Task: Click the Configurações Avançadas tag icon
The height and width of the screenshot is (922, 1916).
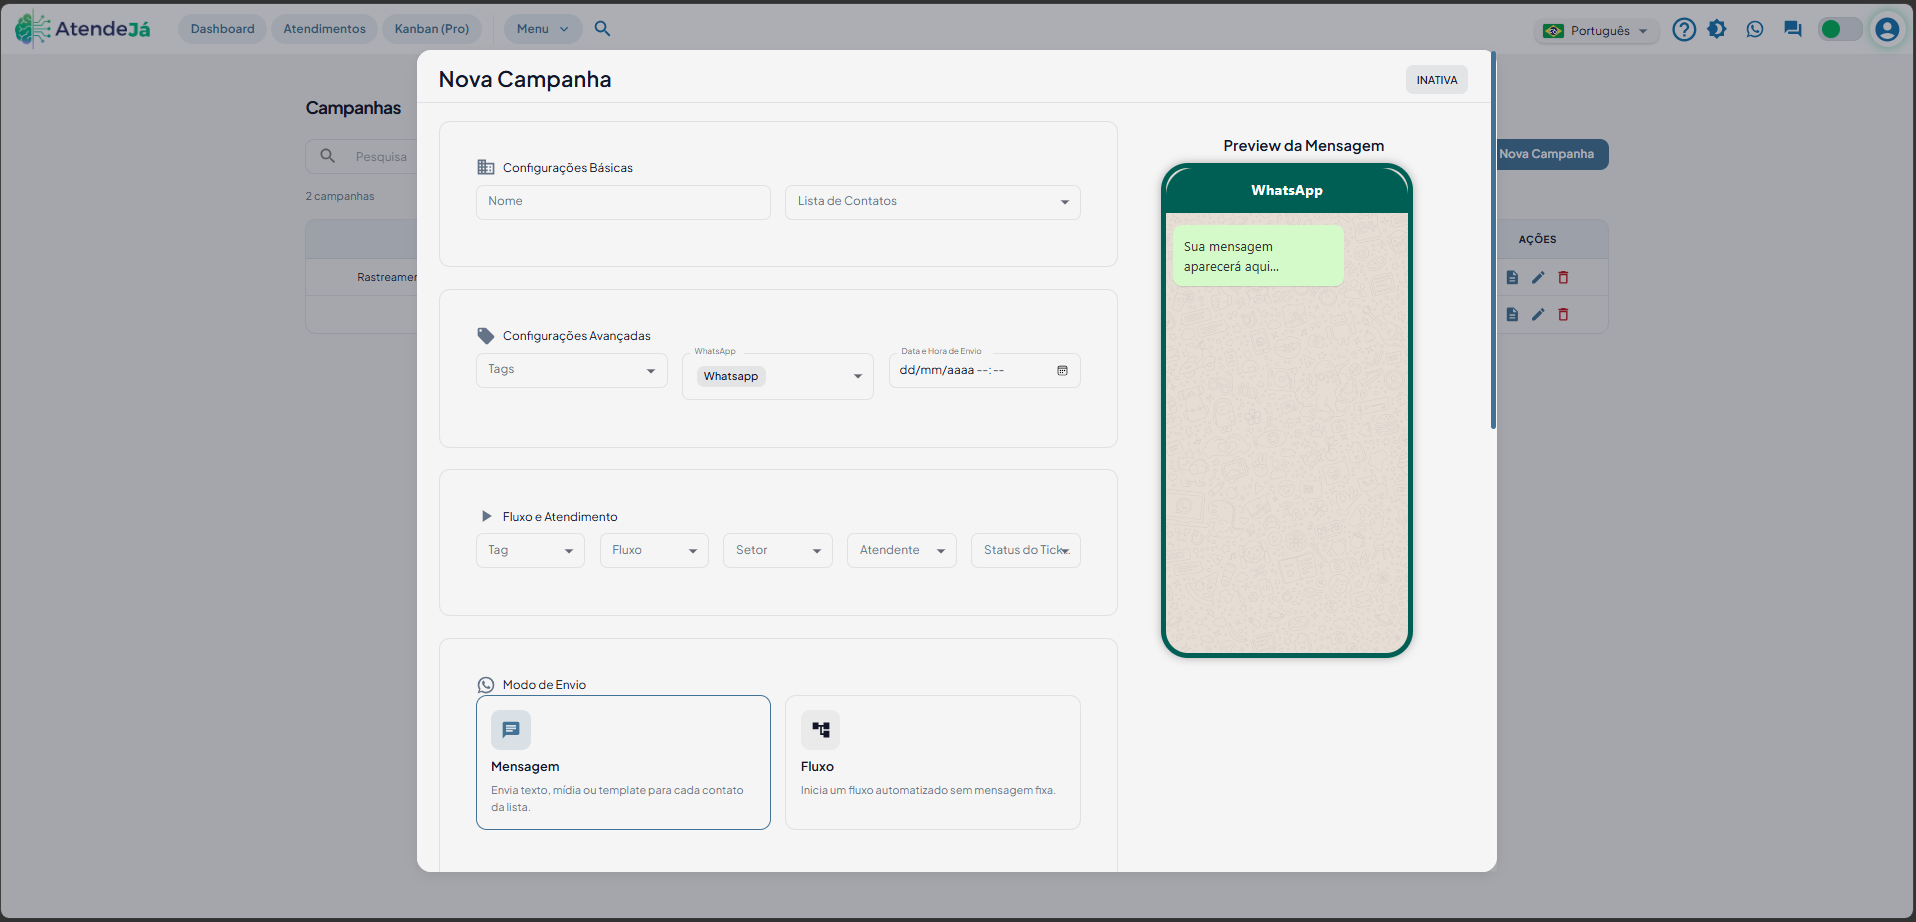Action: coord(486,336)
